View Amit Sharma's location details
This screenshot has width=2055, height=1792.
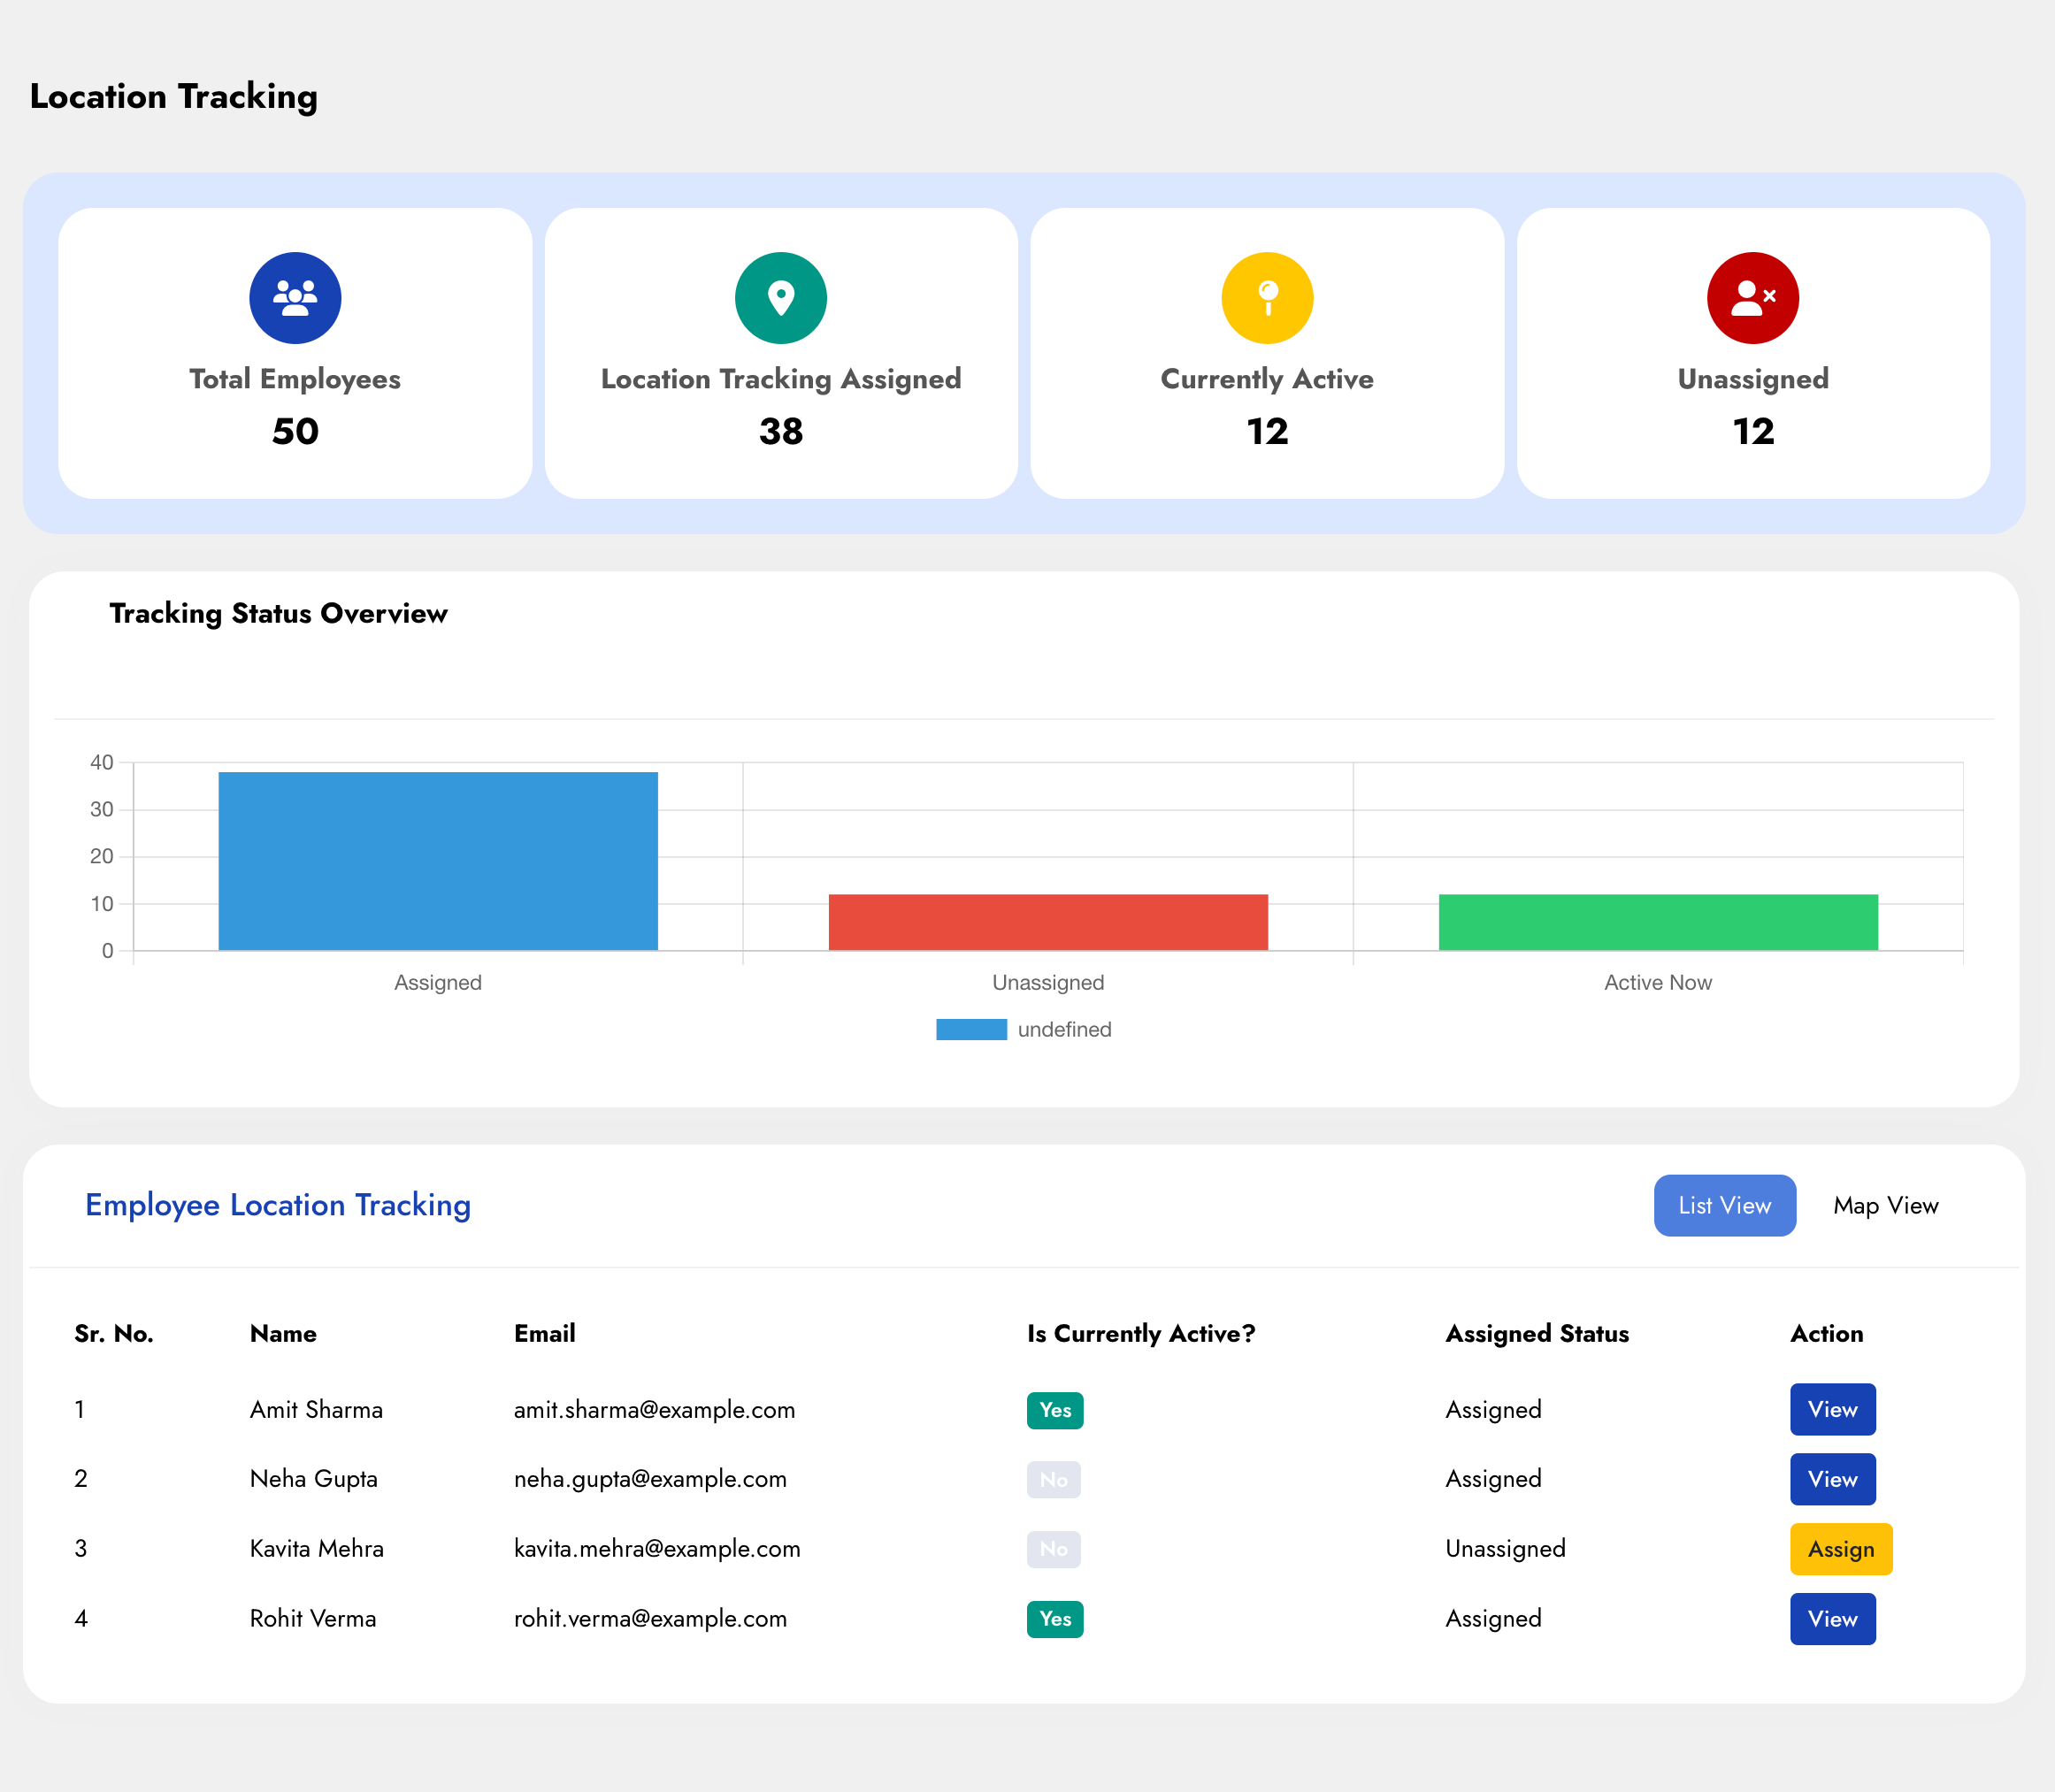click(1832, 1410)
